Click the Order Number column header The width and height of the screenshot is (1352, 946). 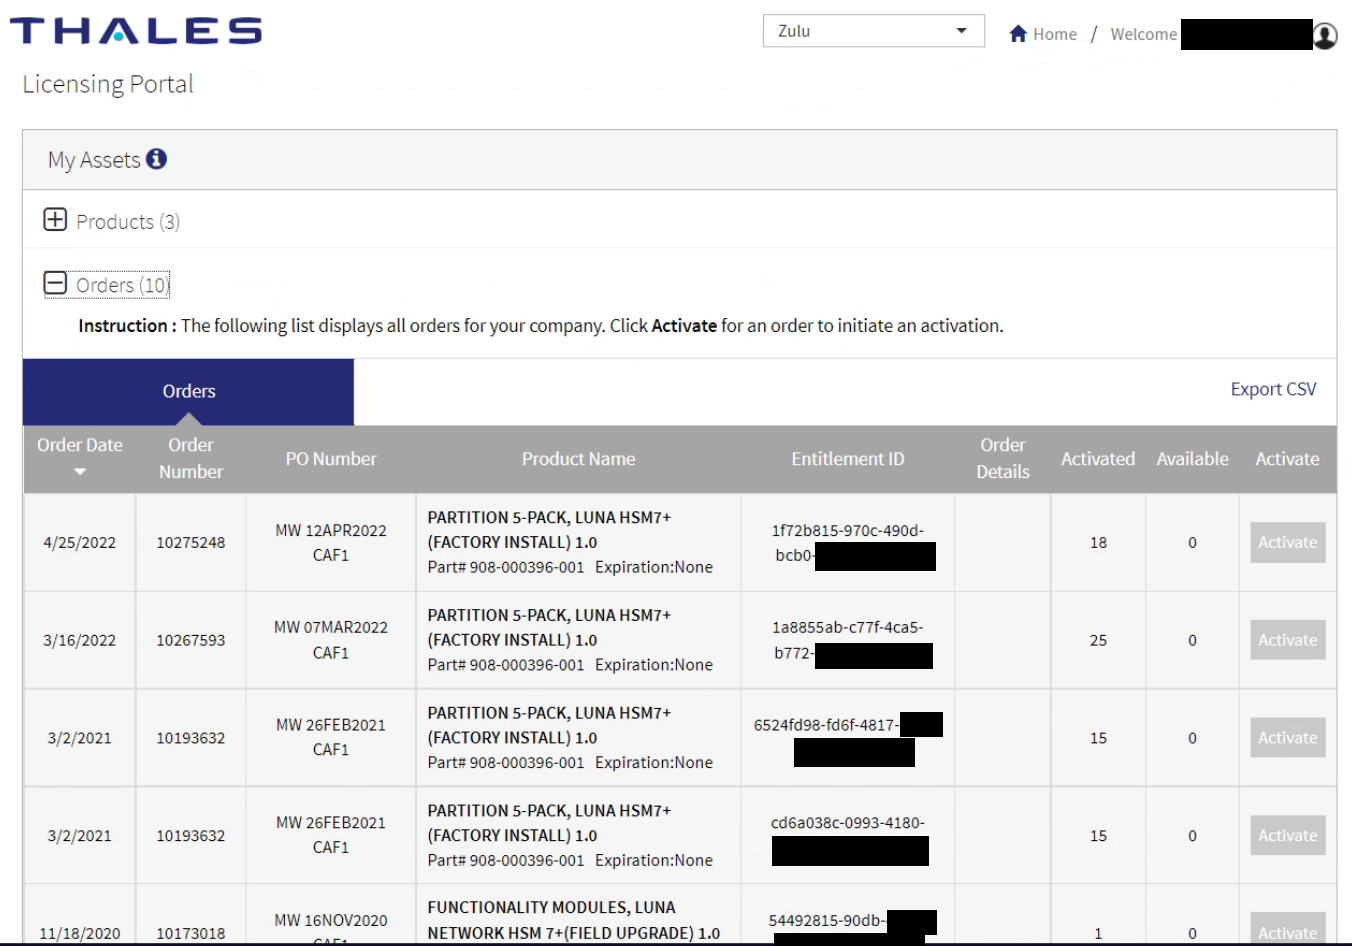[x=190, y=458]
